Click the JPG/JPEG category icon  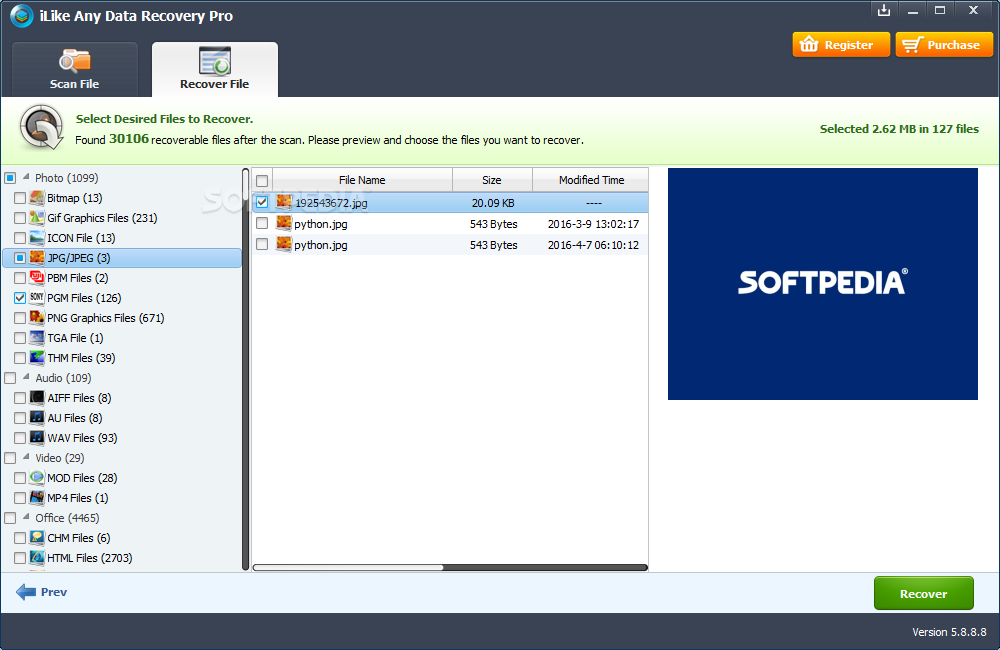37,258
